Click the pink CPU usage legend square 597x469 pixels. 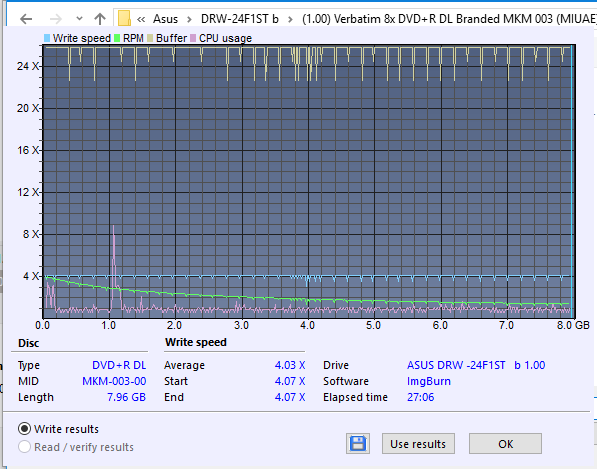(193, 38)
